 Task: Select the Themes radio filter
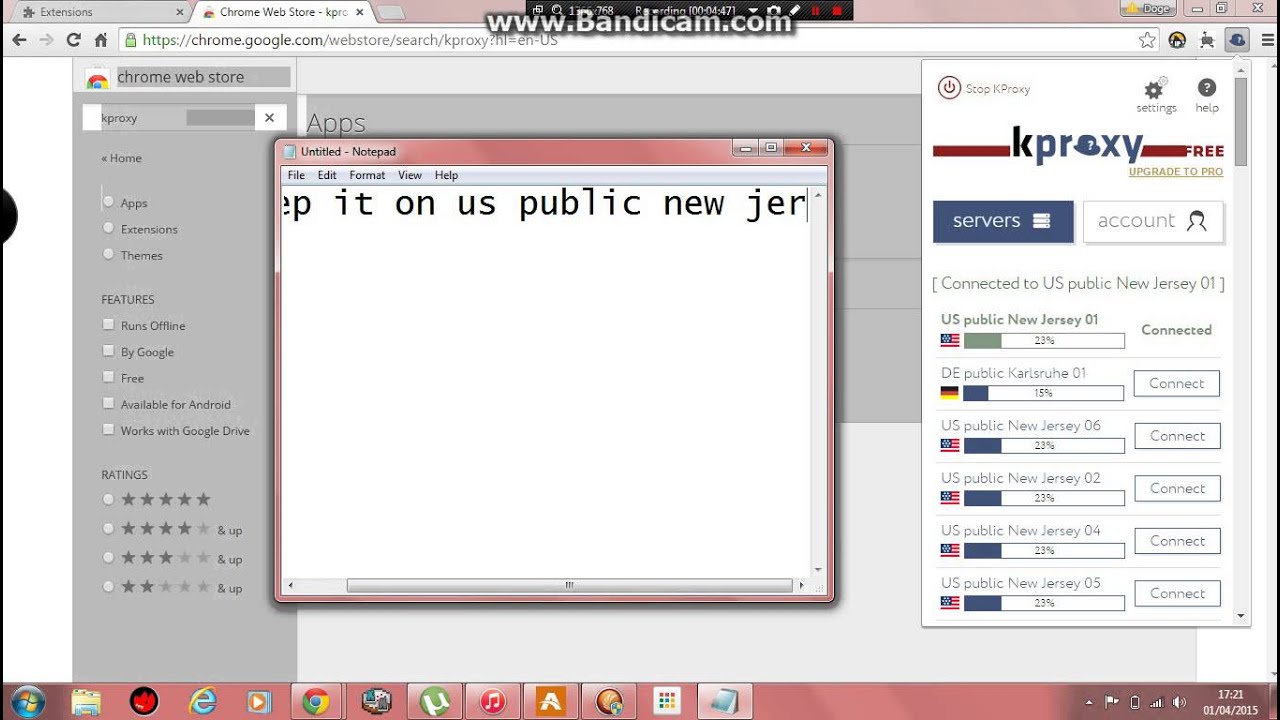click(x=108, y=254)
